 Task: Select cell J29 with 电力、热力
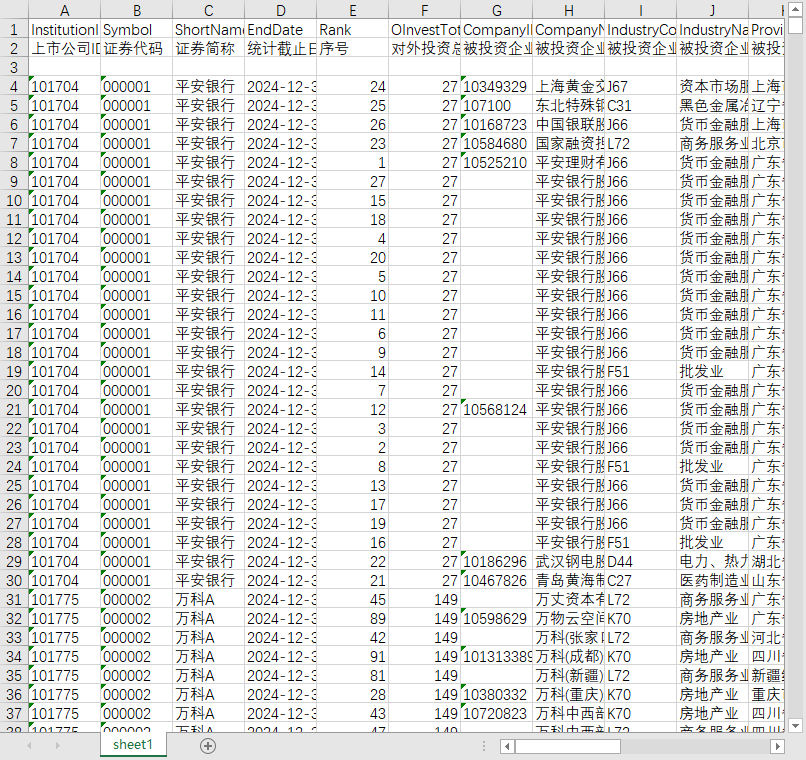pos(712,562)
